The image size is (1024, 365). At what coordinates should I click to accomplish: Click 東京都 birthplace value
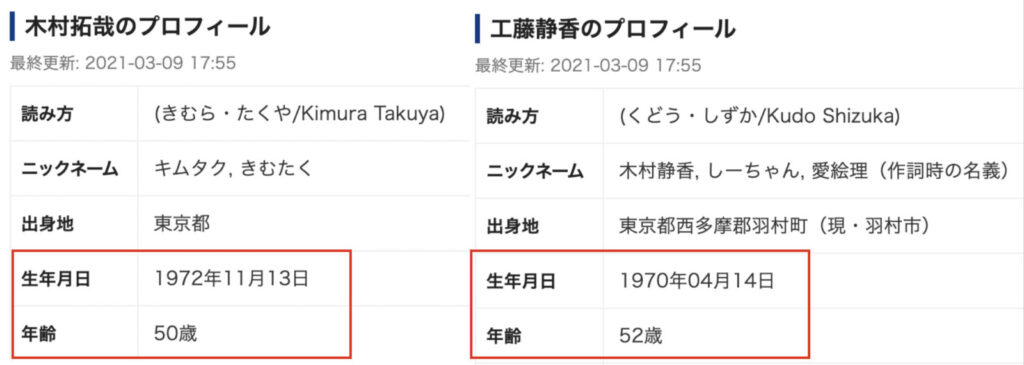point(182,224)
